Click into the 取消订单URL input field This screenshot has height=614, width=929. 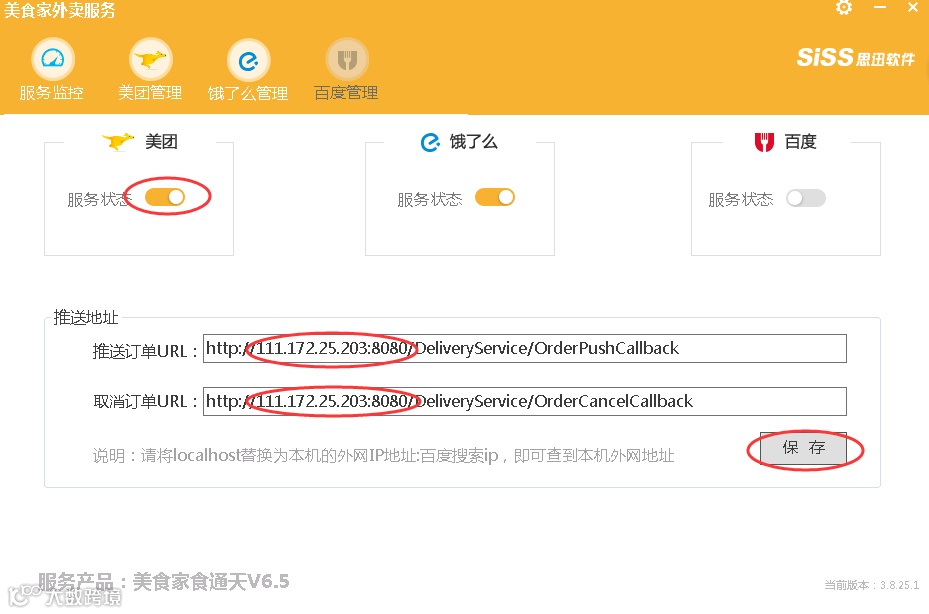click(524, 402)
